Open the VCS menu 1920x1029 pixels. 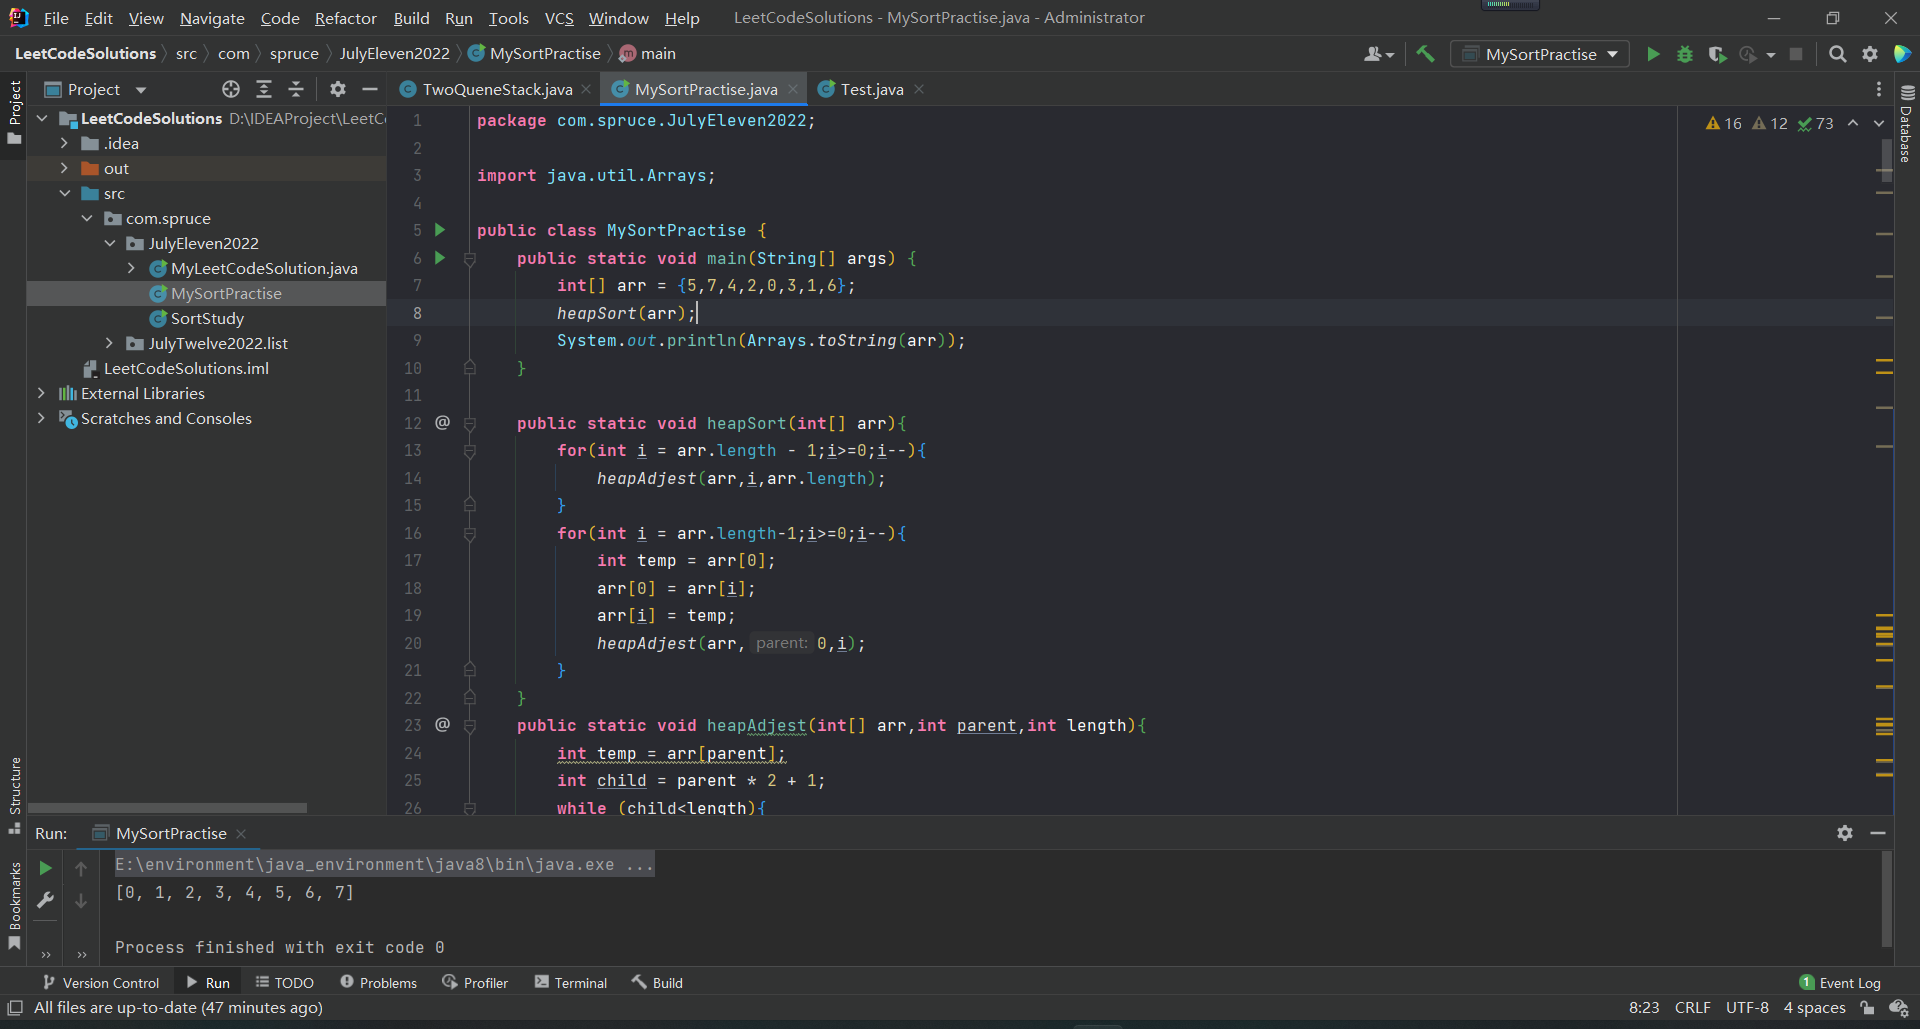(x=559, y=18)
